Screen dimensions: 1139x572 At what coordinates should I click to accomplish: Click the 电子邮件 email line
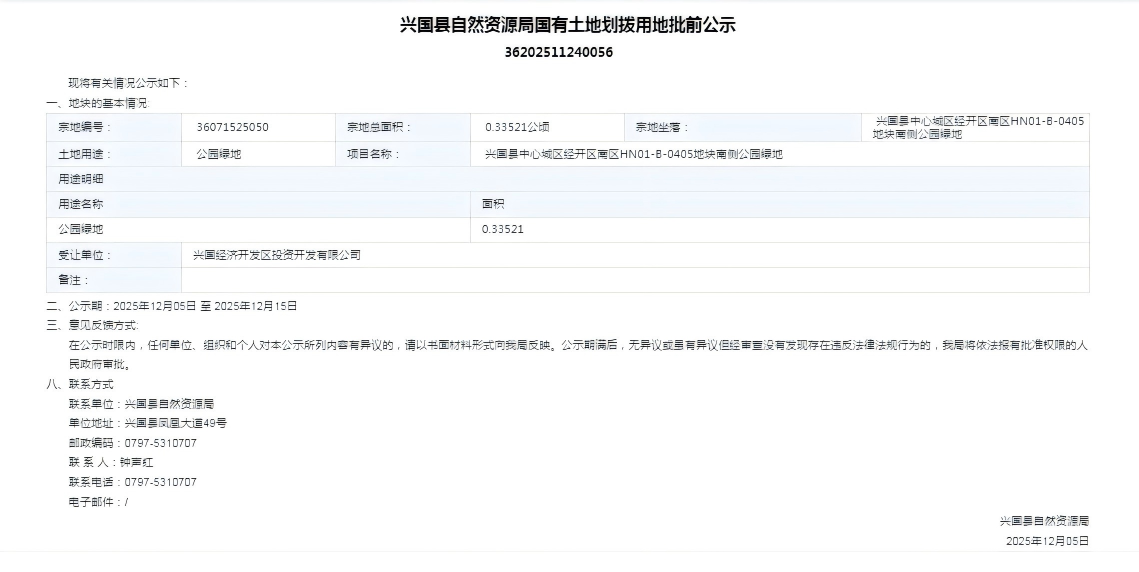98,502
